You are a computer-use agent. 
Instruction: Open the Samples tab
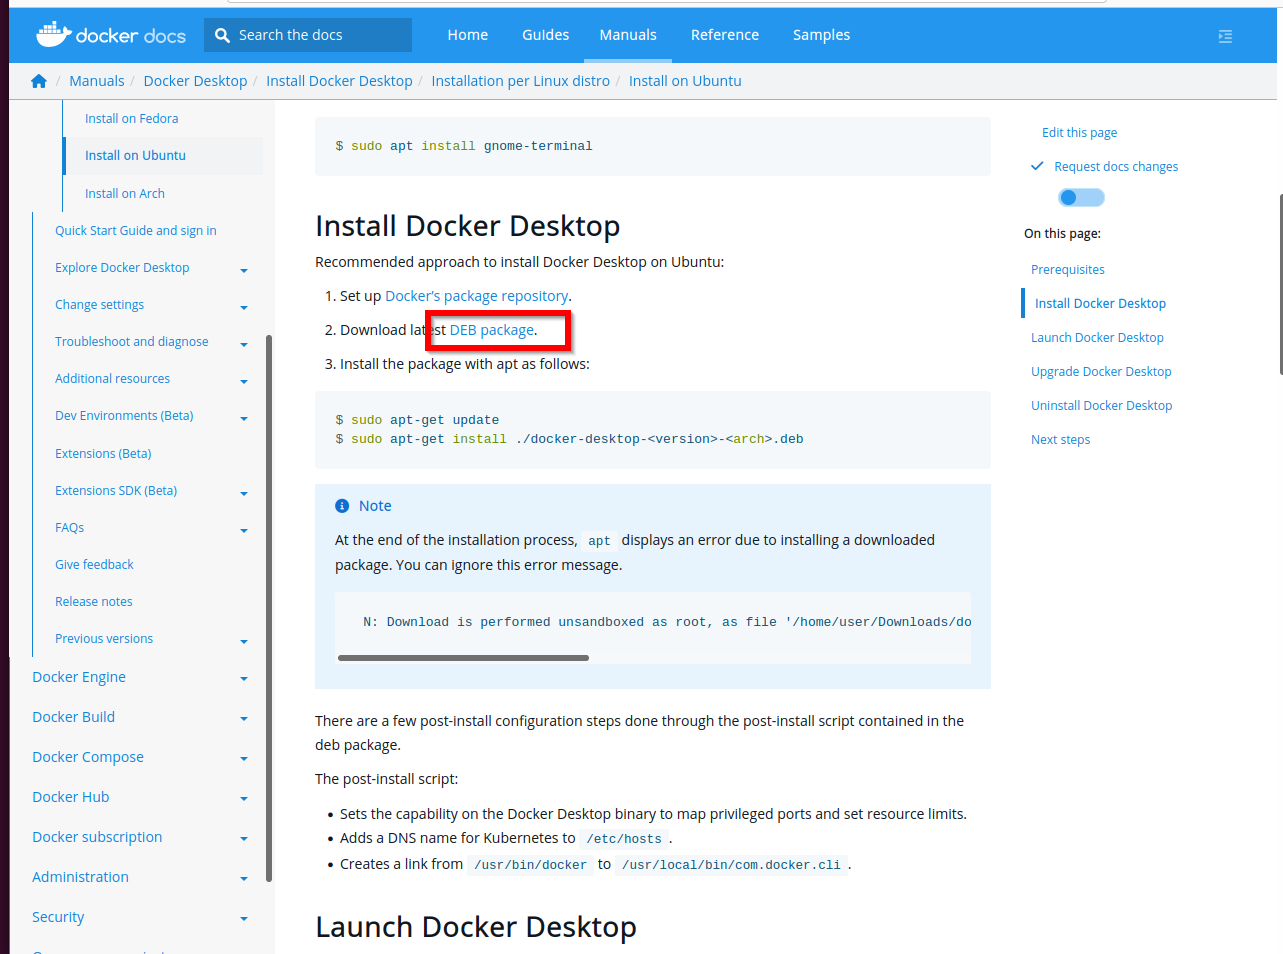(x=822, y=35)
